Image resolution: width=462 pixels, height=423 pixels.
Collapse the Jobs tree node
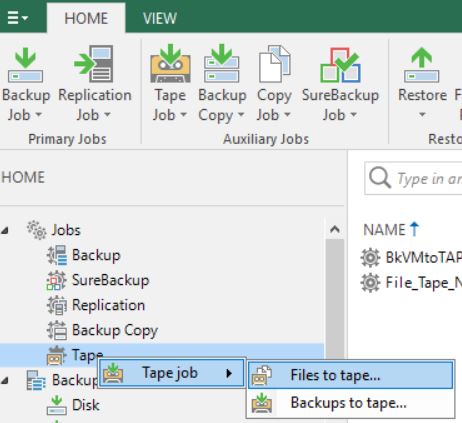click(5, 230)
